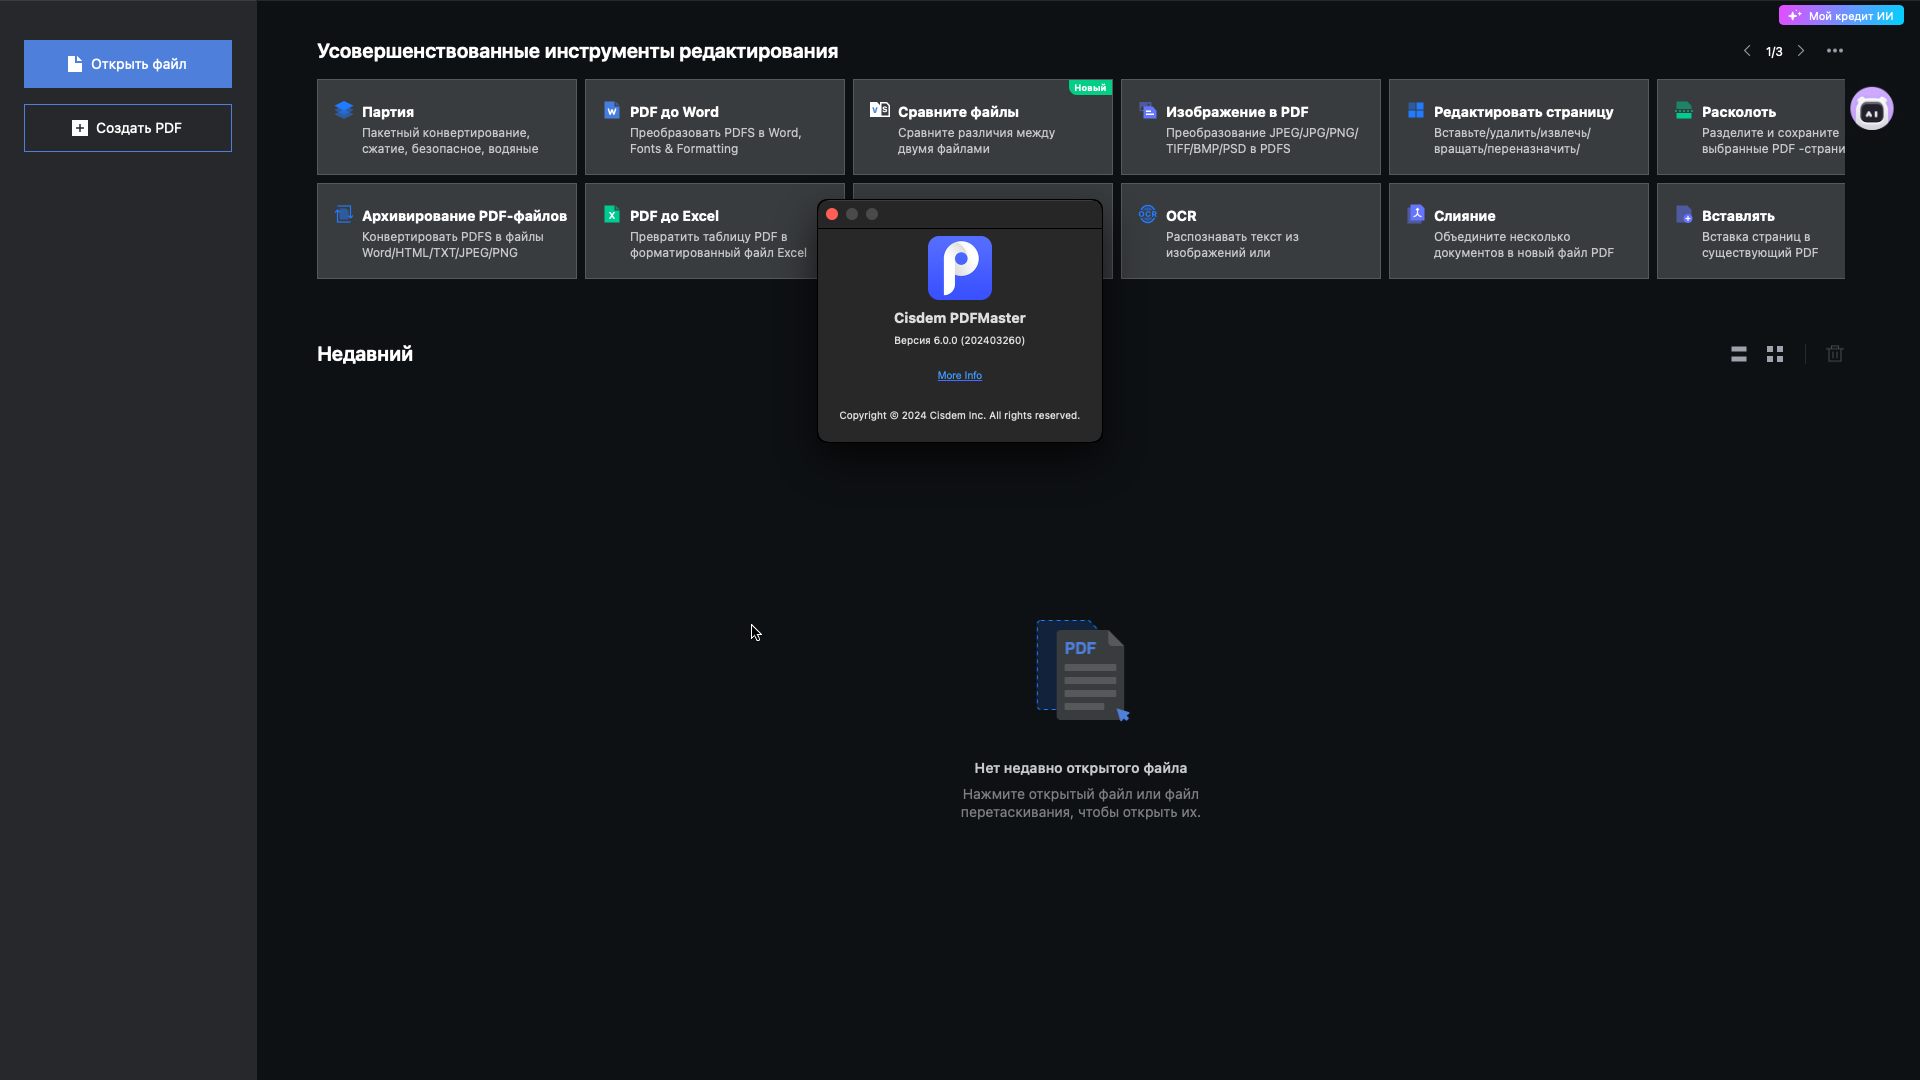Select the OCR tool icon
Viewport: 1920px width, 1080px height.
click(x=1148, y=214)
